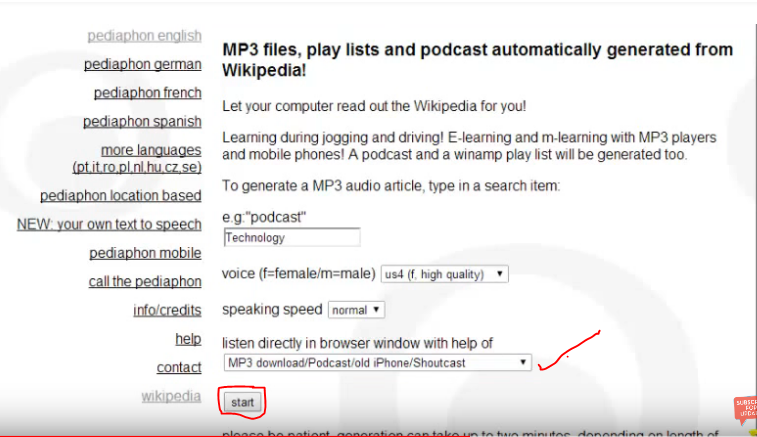Open the pediaphon english link
The height and width of the screenshot is (437, 757).
144,36
